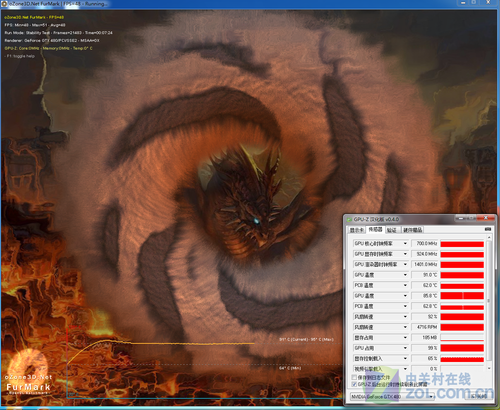This screenshot has height=410, width=500.
Task: Click the graph beside 99 % GPU load
Action: 462,348
